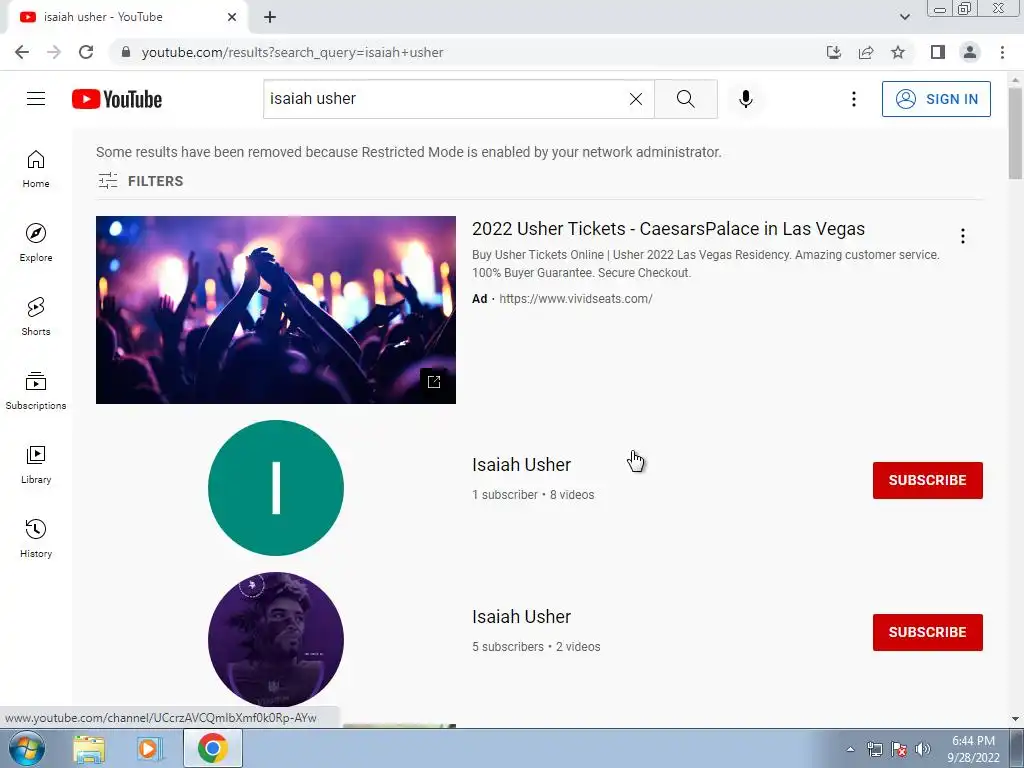
Task: Open Shorts in the sidebar
Action: tap(36, 317)
